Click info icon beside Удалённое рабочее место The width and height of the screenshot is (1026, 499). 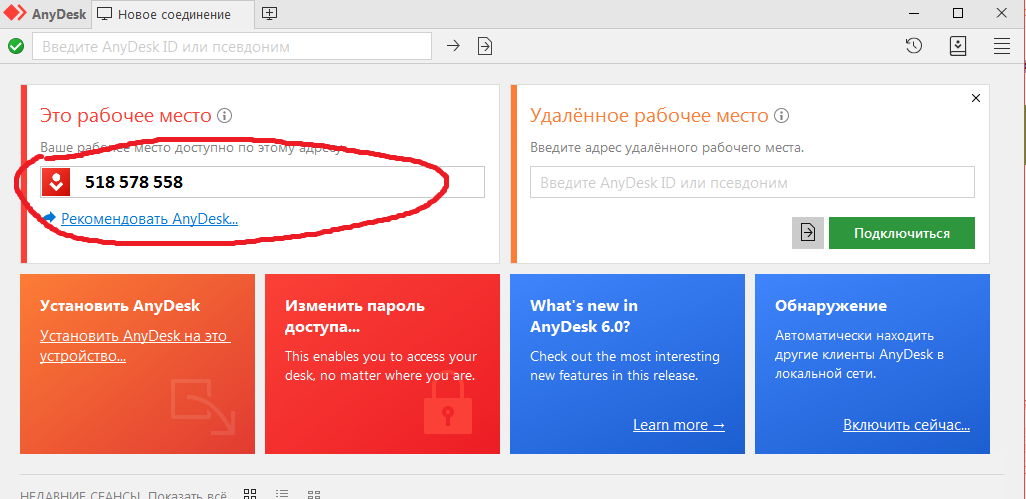781,116
